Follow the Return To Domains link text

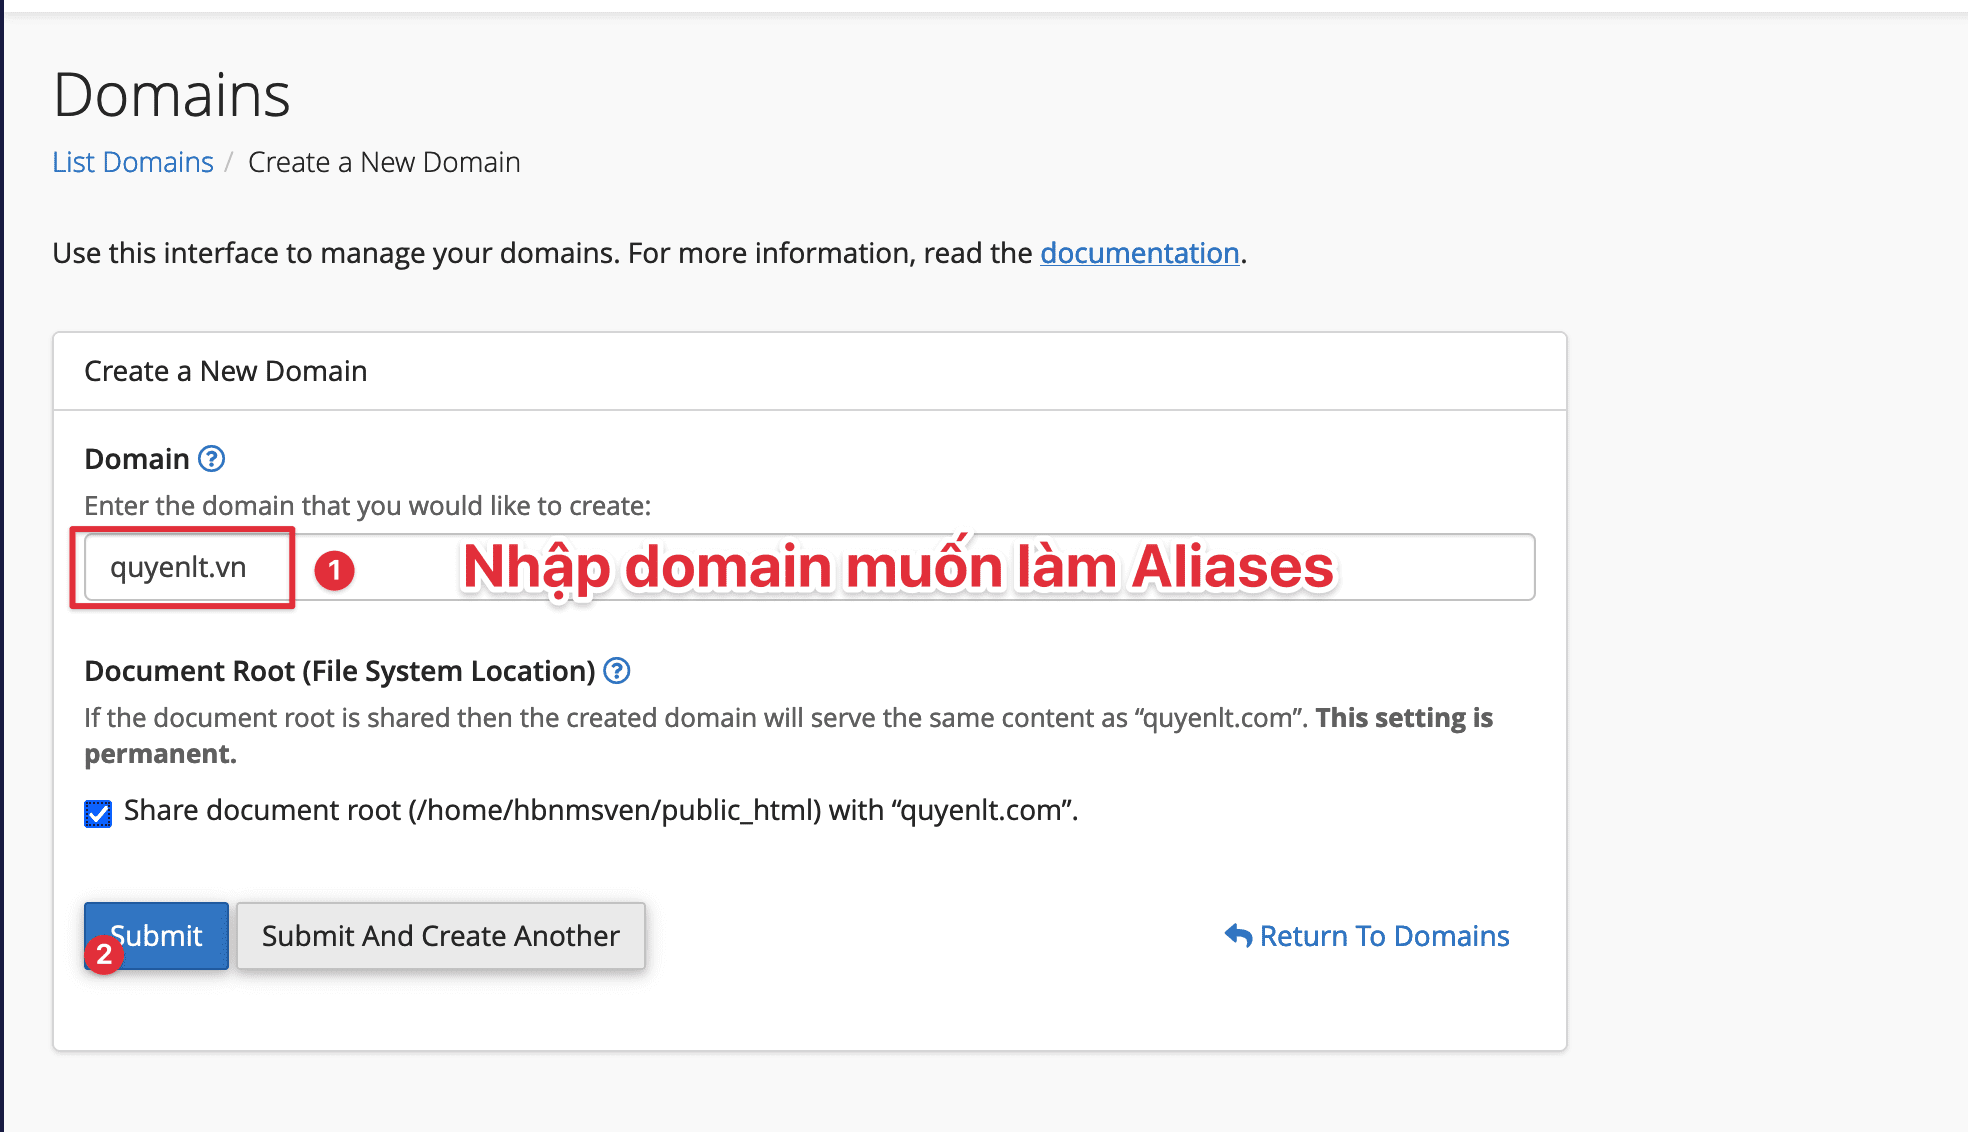tap(1384, 936)
